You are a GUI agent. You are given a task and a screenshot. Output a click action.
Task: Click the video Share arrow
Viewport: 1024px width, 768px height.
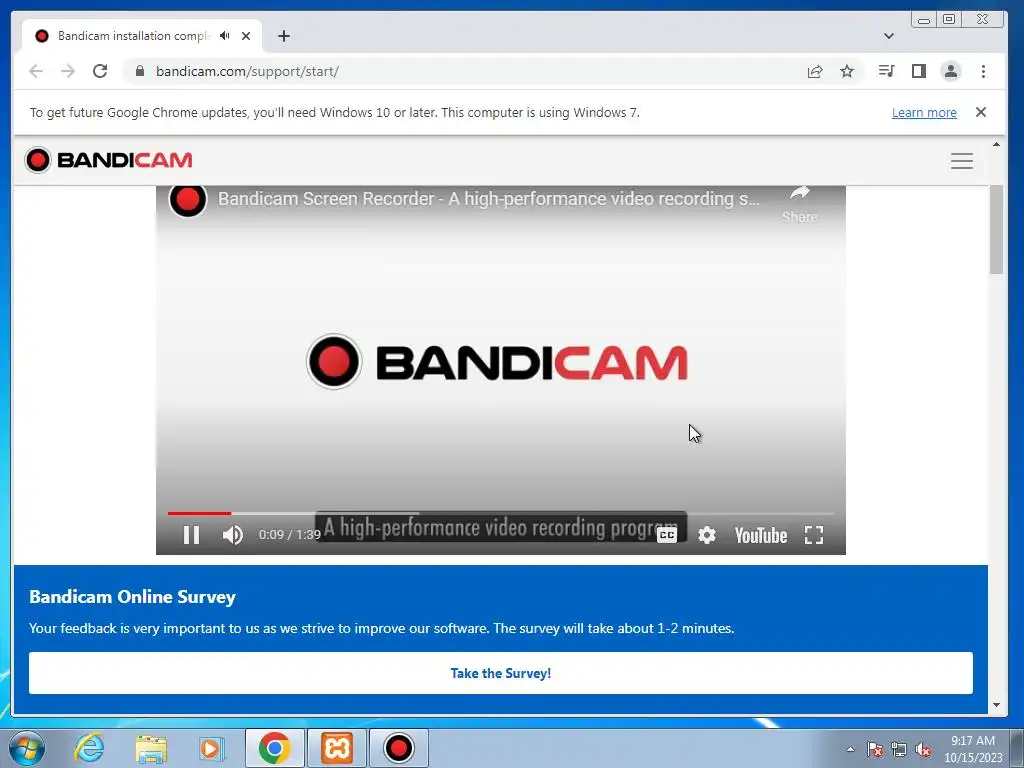coord(799,203)
